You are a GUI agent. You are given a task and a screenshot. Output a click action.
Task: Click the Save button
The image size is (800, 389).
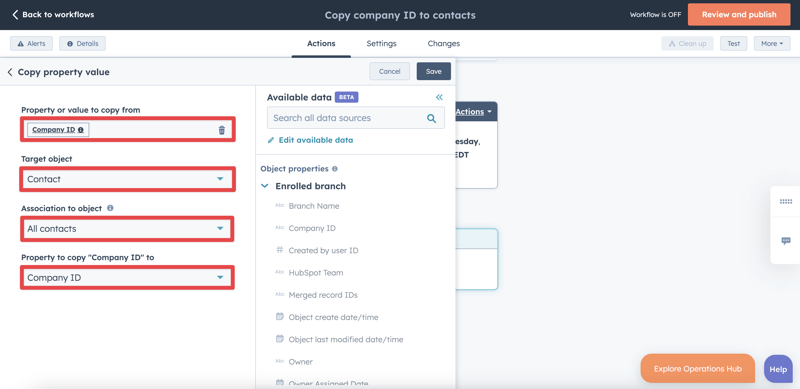pos(433,71)
